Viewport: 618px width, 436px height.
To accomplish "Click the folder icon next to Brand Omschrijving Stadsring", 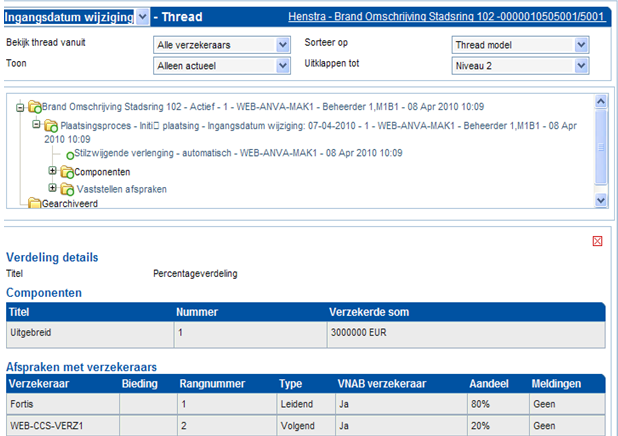I will click(x=34, y=106).
